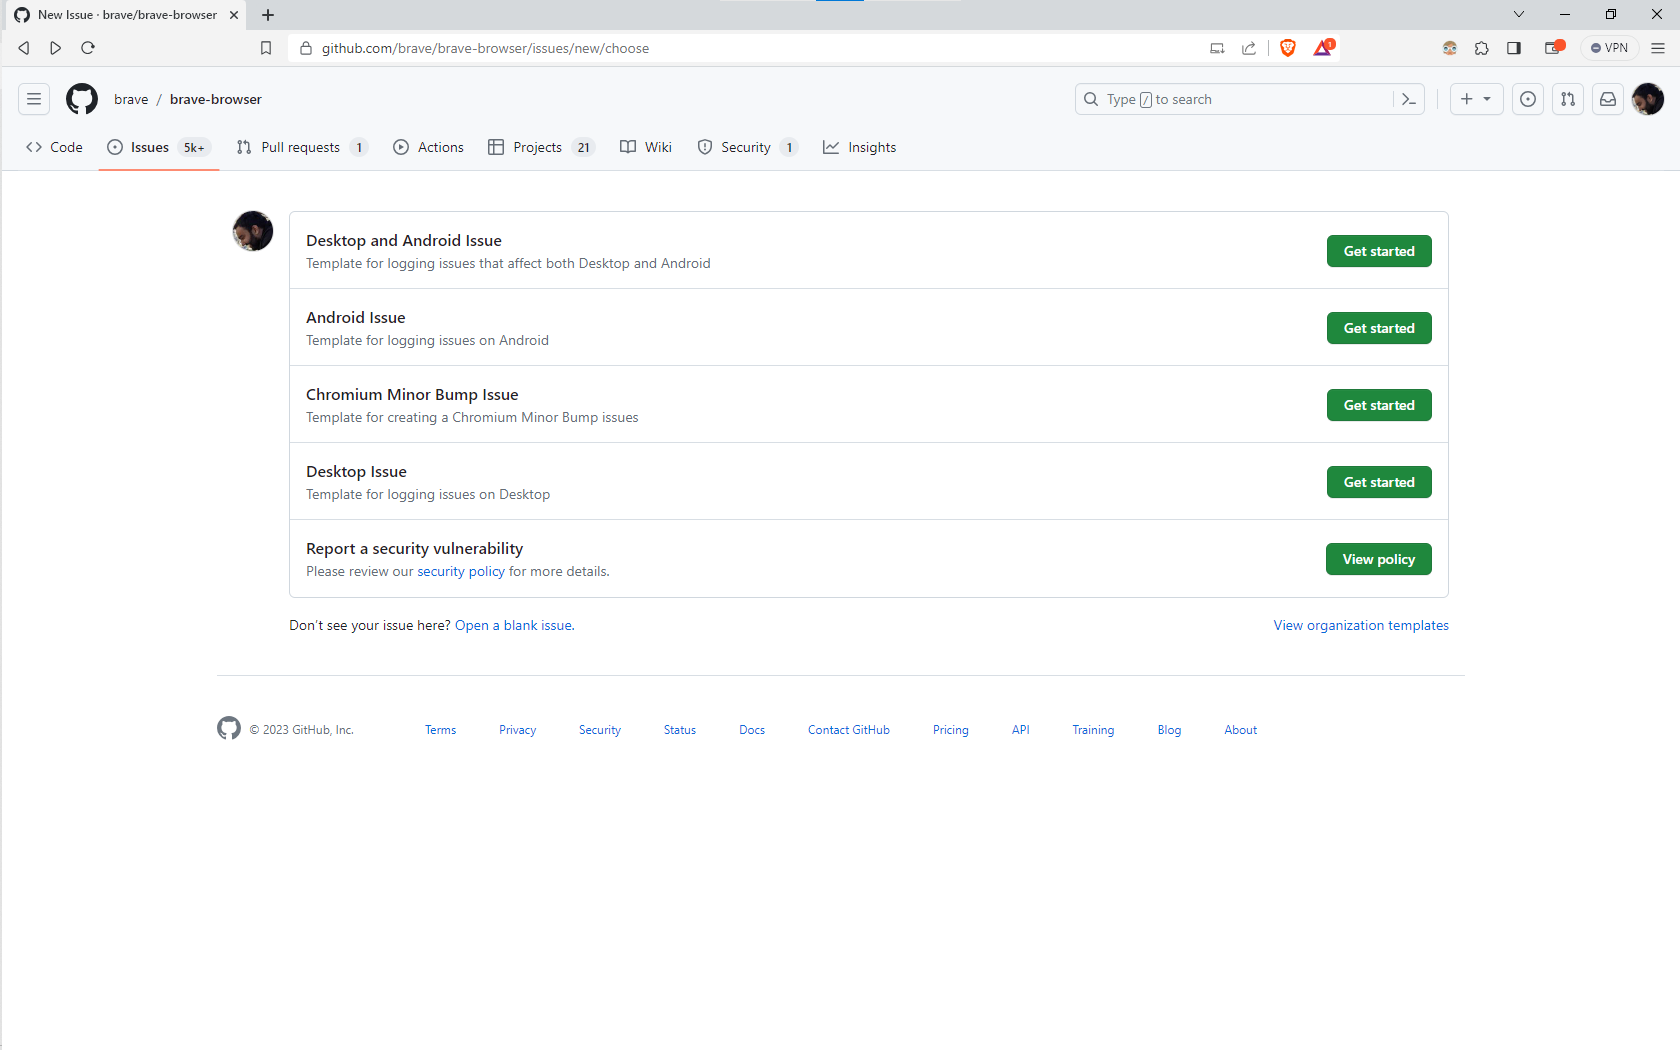Open the extensions puzzle icon
Viewport: 1680px width, 1050px height.
1482,48
